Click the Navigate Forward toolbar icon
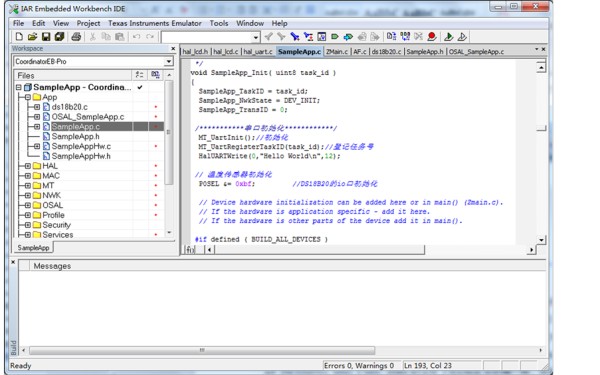600x375 pixels. click(x=375, y=37)
